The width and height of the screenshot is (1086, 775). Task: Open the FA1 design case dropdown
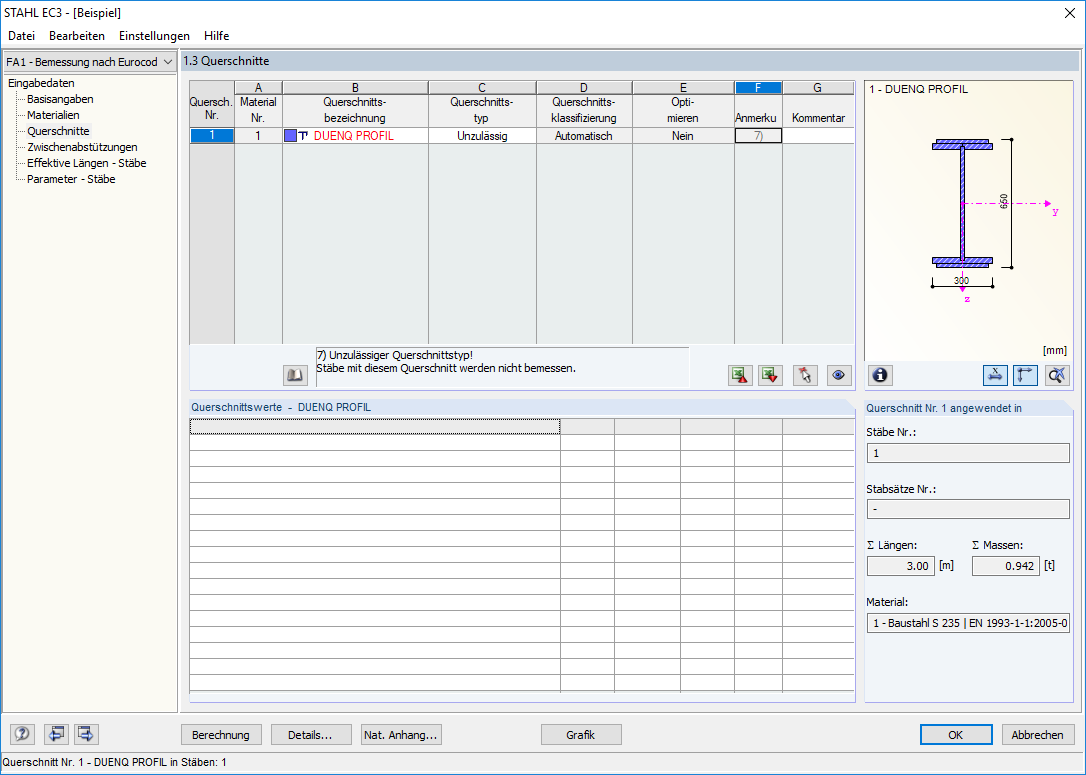(89, 62)
